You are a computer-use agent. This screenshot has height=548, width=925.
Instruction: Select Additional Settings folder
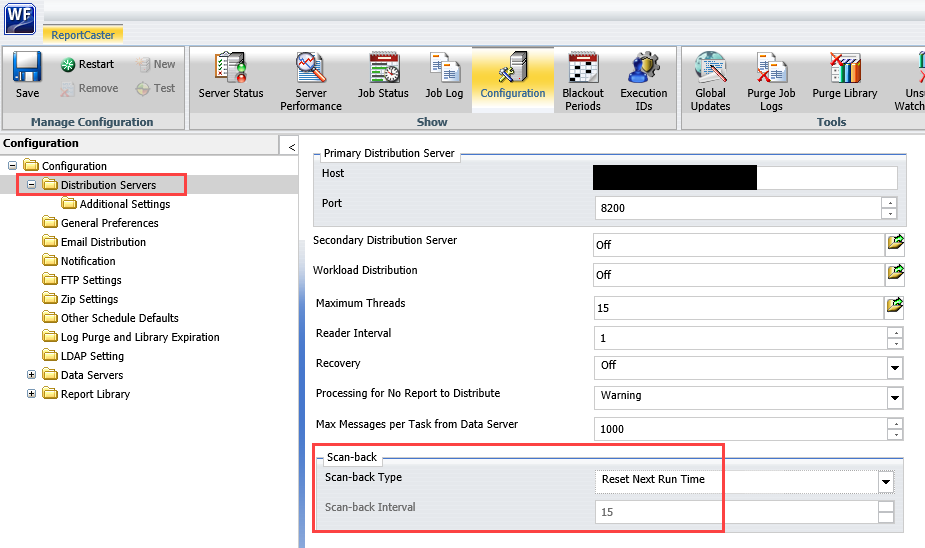point(124,204)
